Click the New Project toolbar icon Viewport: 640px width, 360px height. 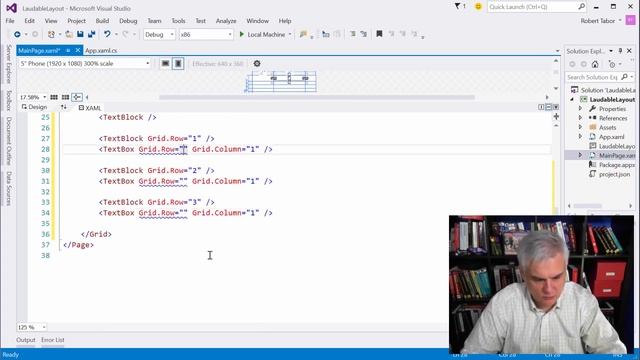click(x=51, y=35)
